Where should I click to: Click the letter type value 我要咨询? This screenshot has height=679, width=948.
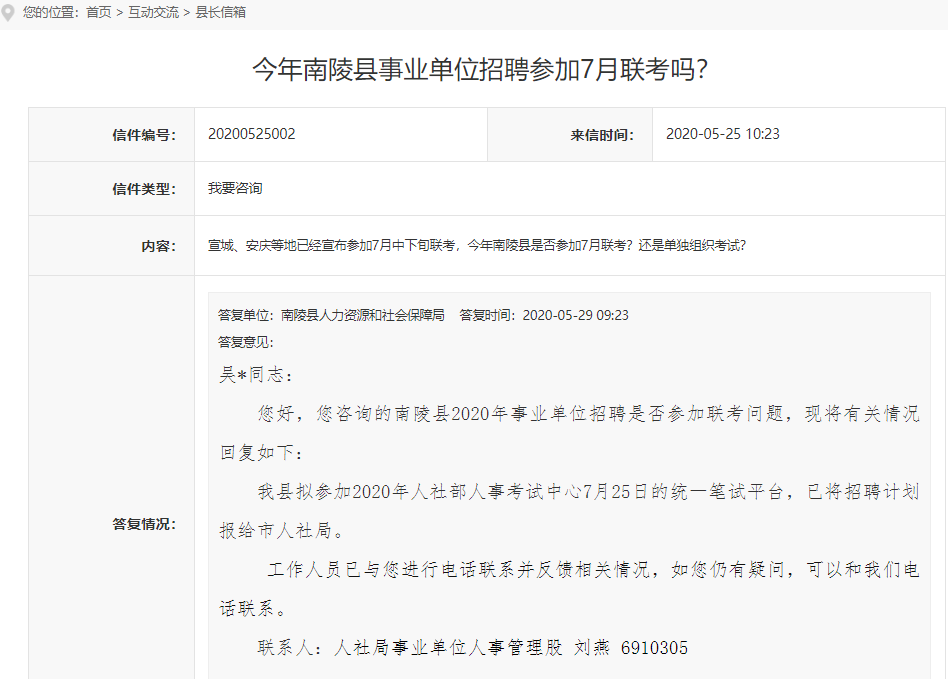click(x=235, y=188)
